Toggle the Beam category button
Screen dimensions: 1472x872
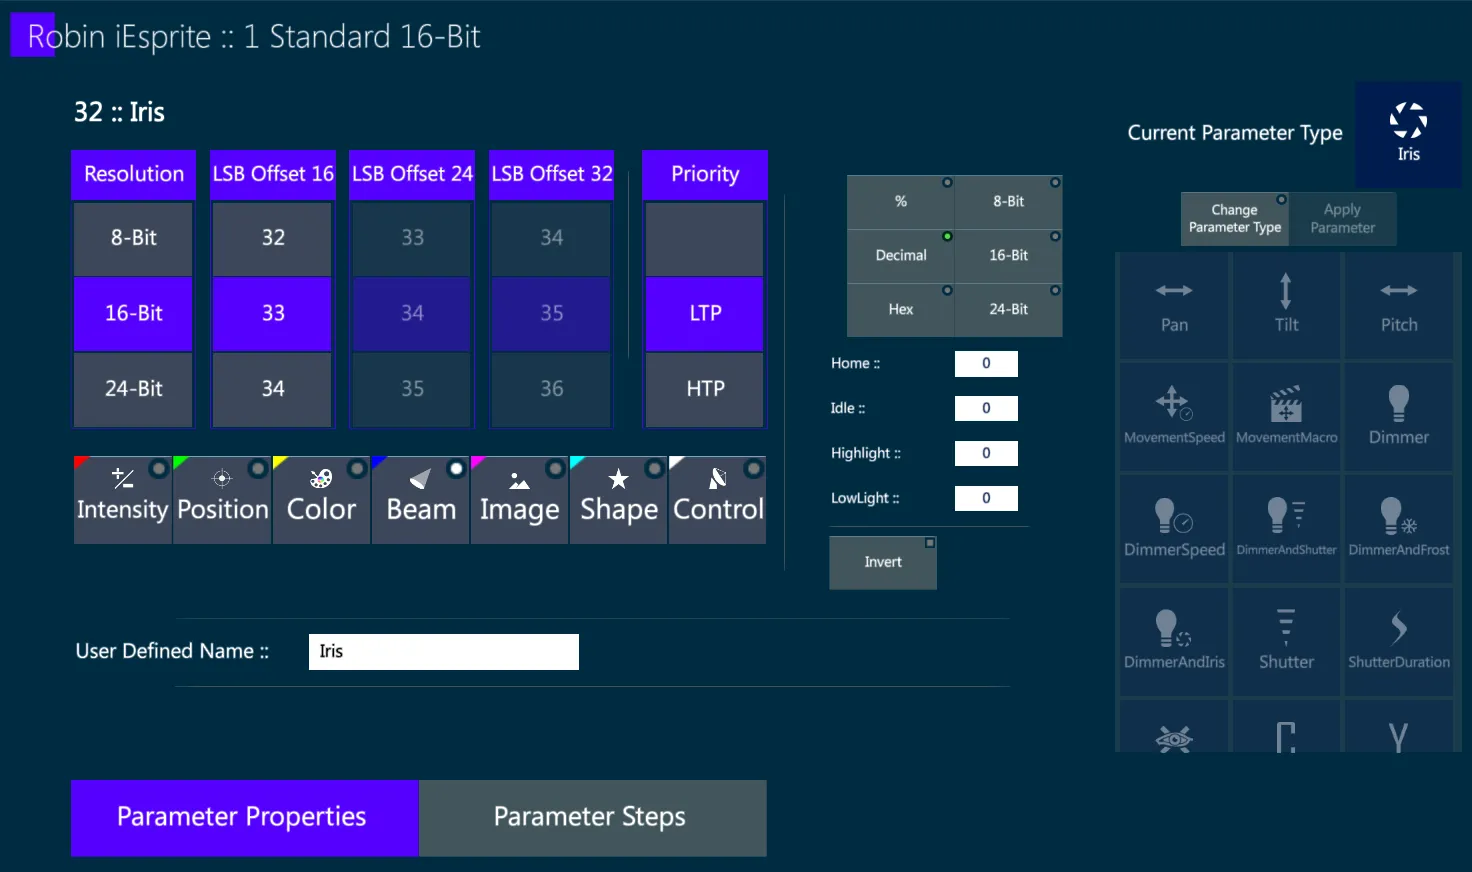(x=421, y=500)
